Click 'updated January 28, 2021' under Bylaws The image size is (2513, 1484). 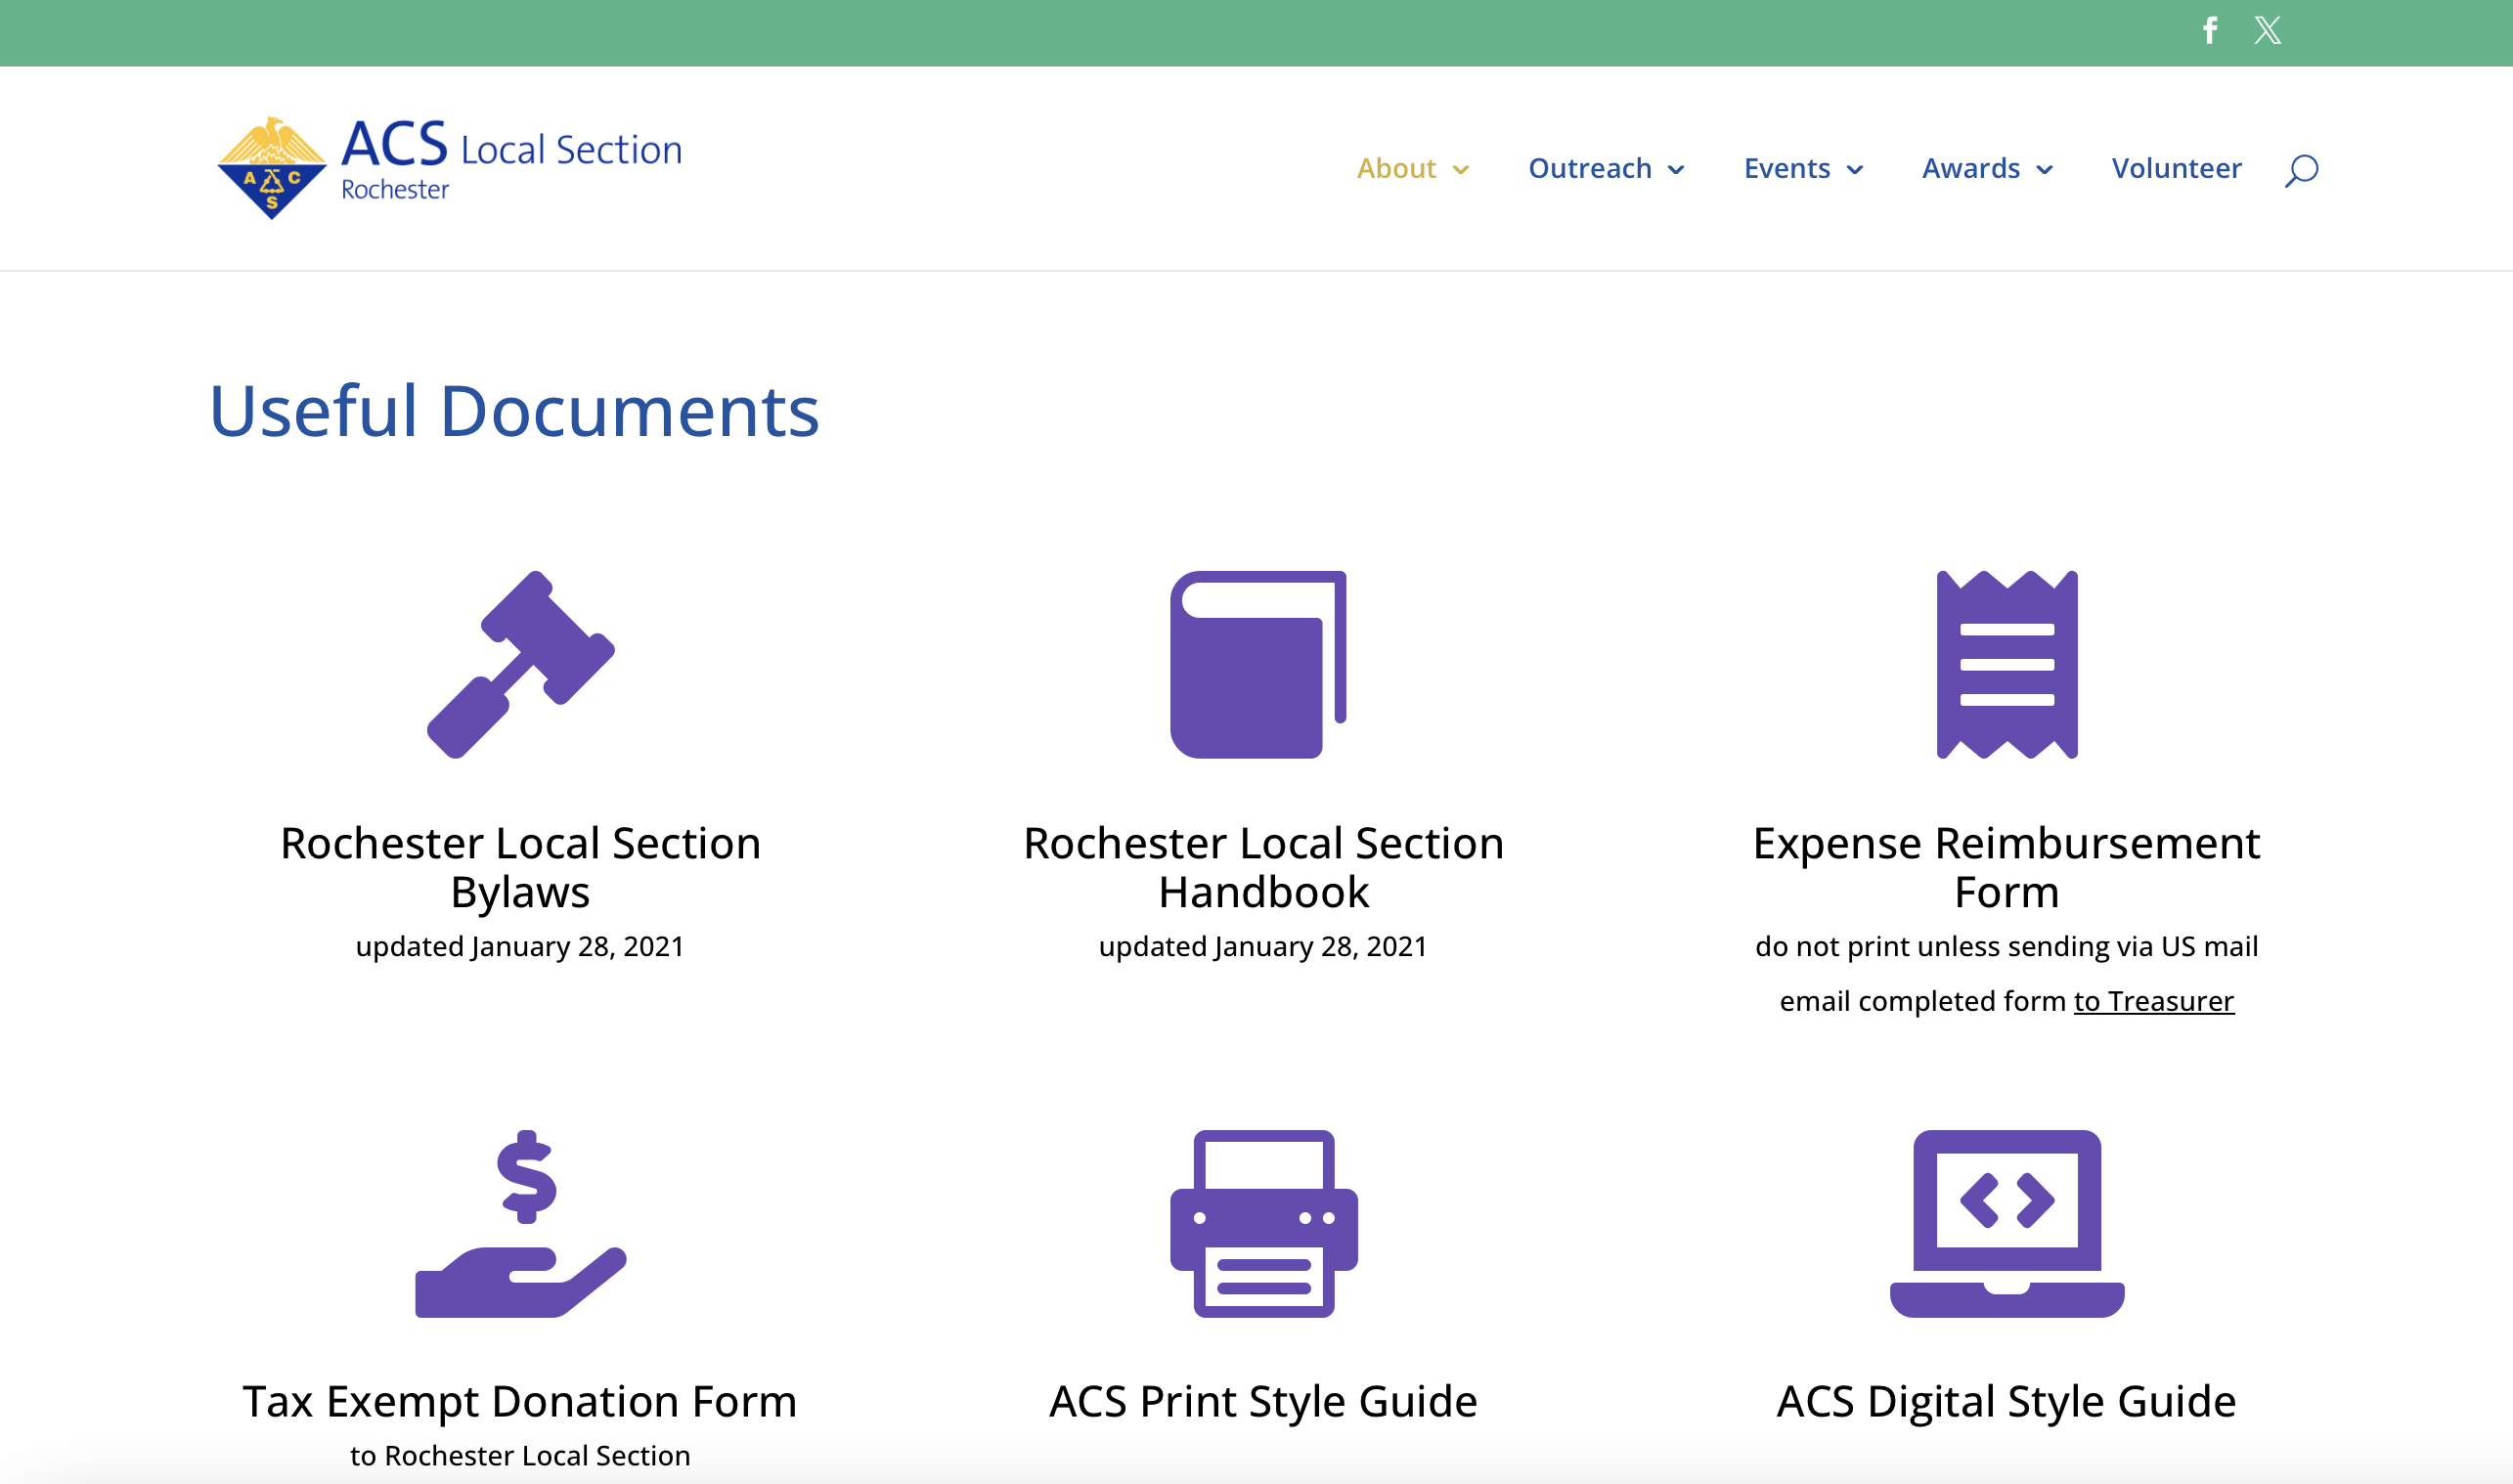click(520, 947)
